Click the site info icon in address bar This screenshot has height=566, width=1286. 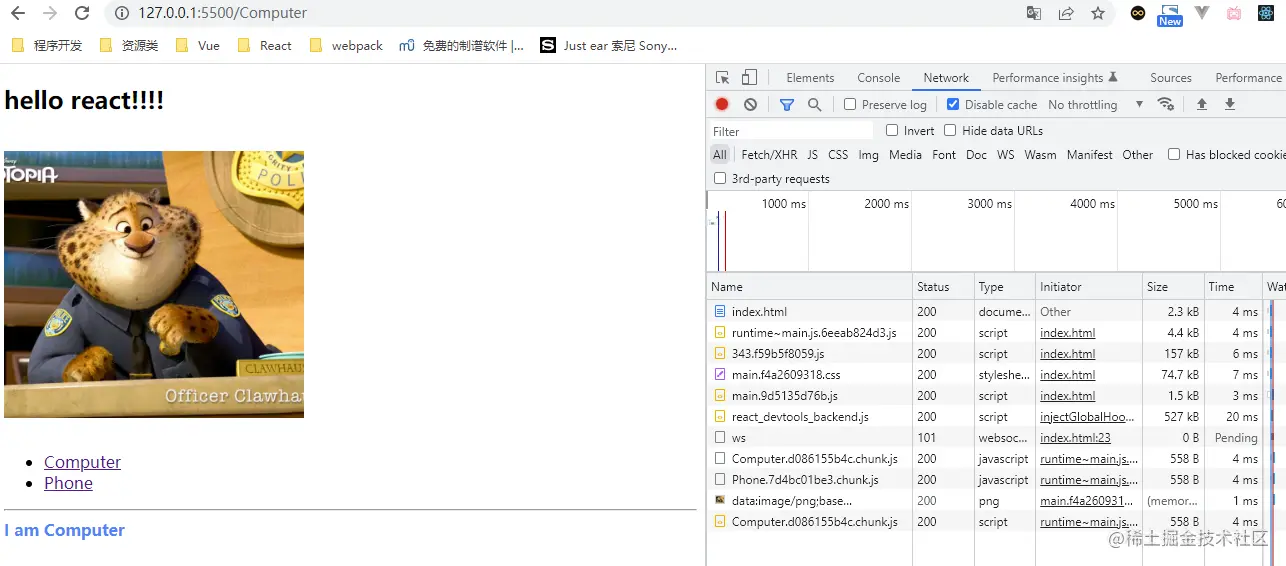(121, 13)
